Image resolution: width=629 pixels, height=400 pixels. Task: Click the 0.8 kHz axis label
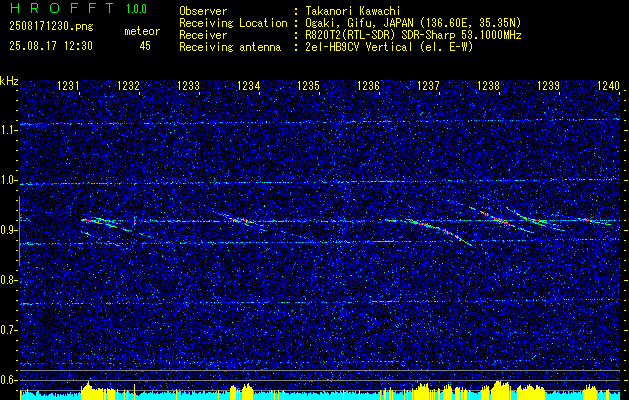[7, 280]
